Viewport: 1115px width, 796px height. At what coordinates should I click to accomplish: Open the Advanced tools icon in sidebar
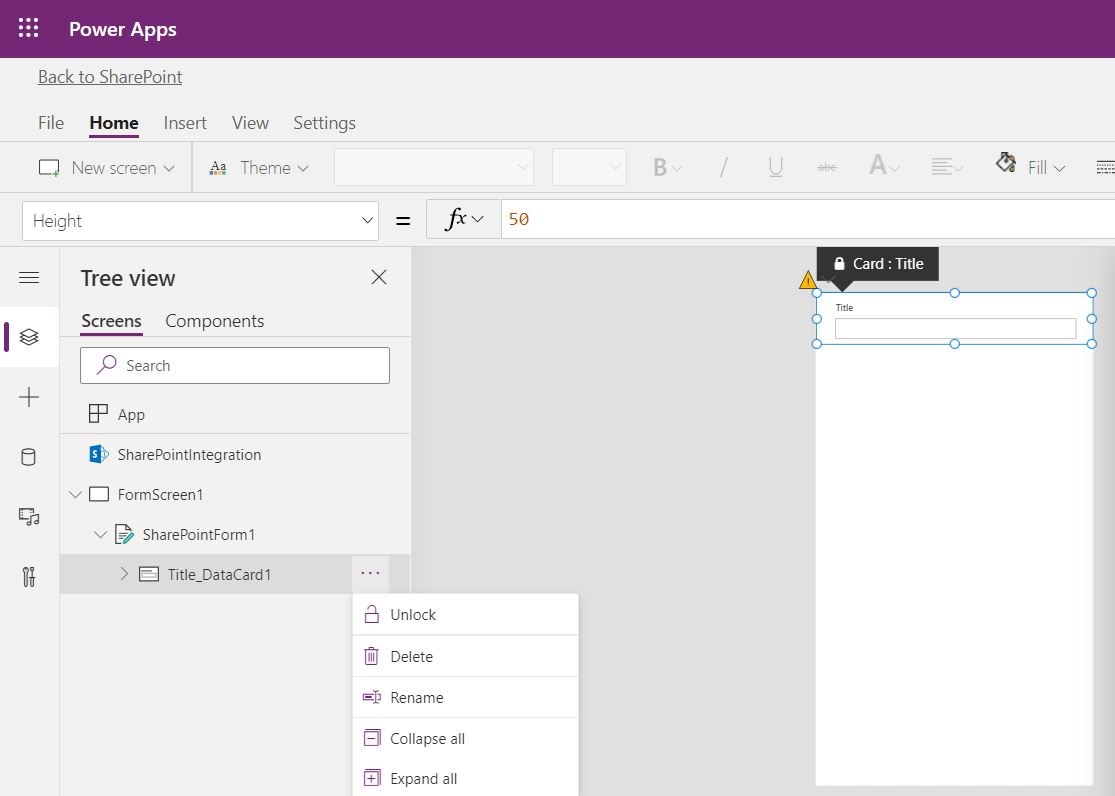tap(29, 576)
